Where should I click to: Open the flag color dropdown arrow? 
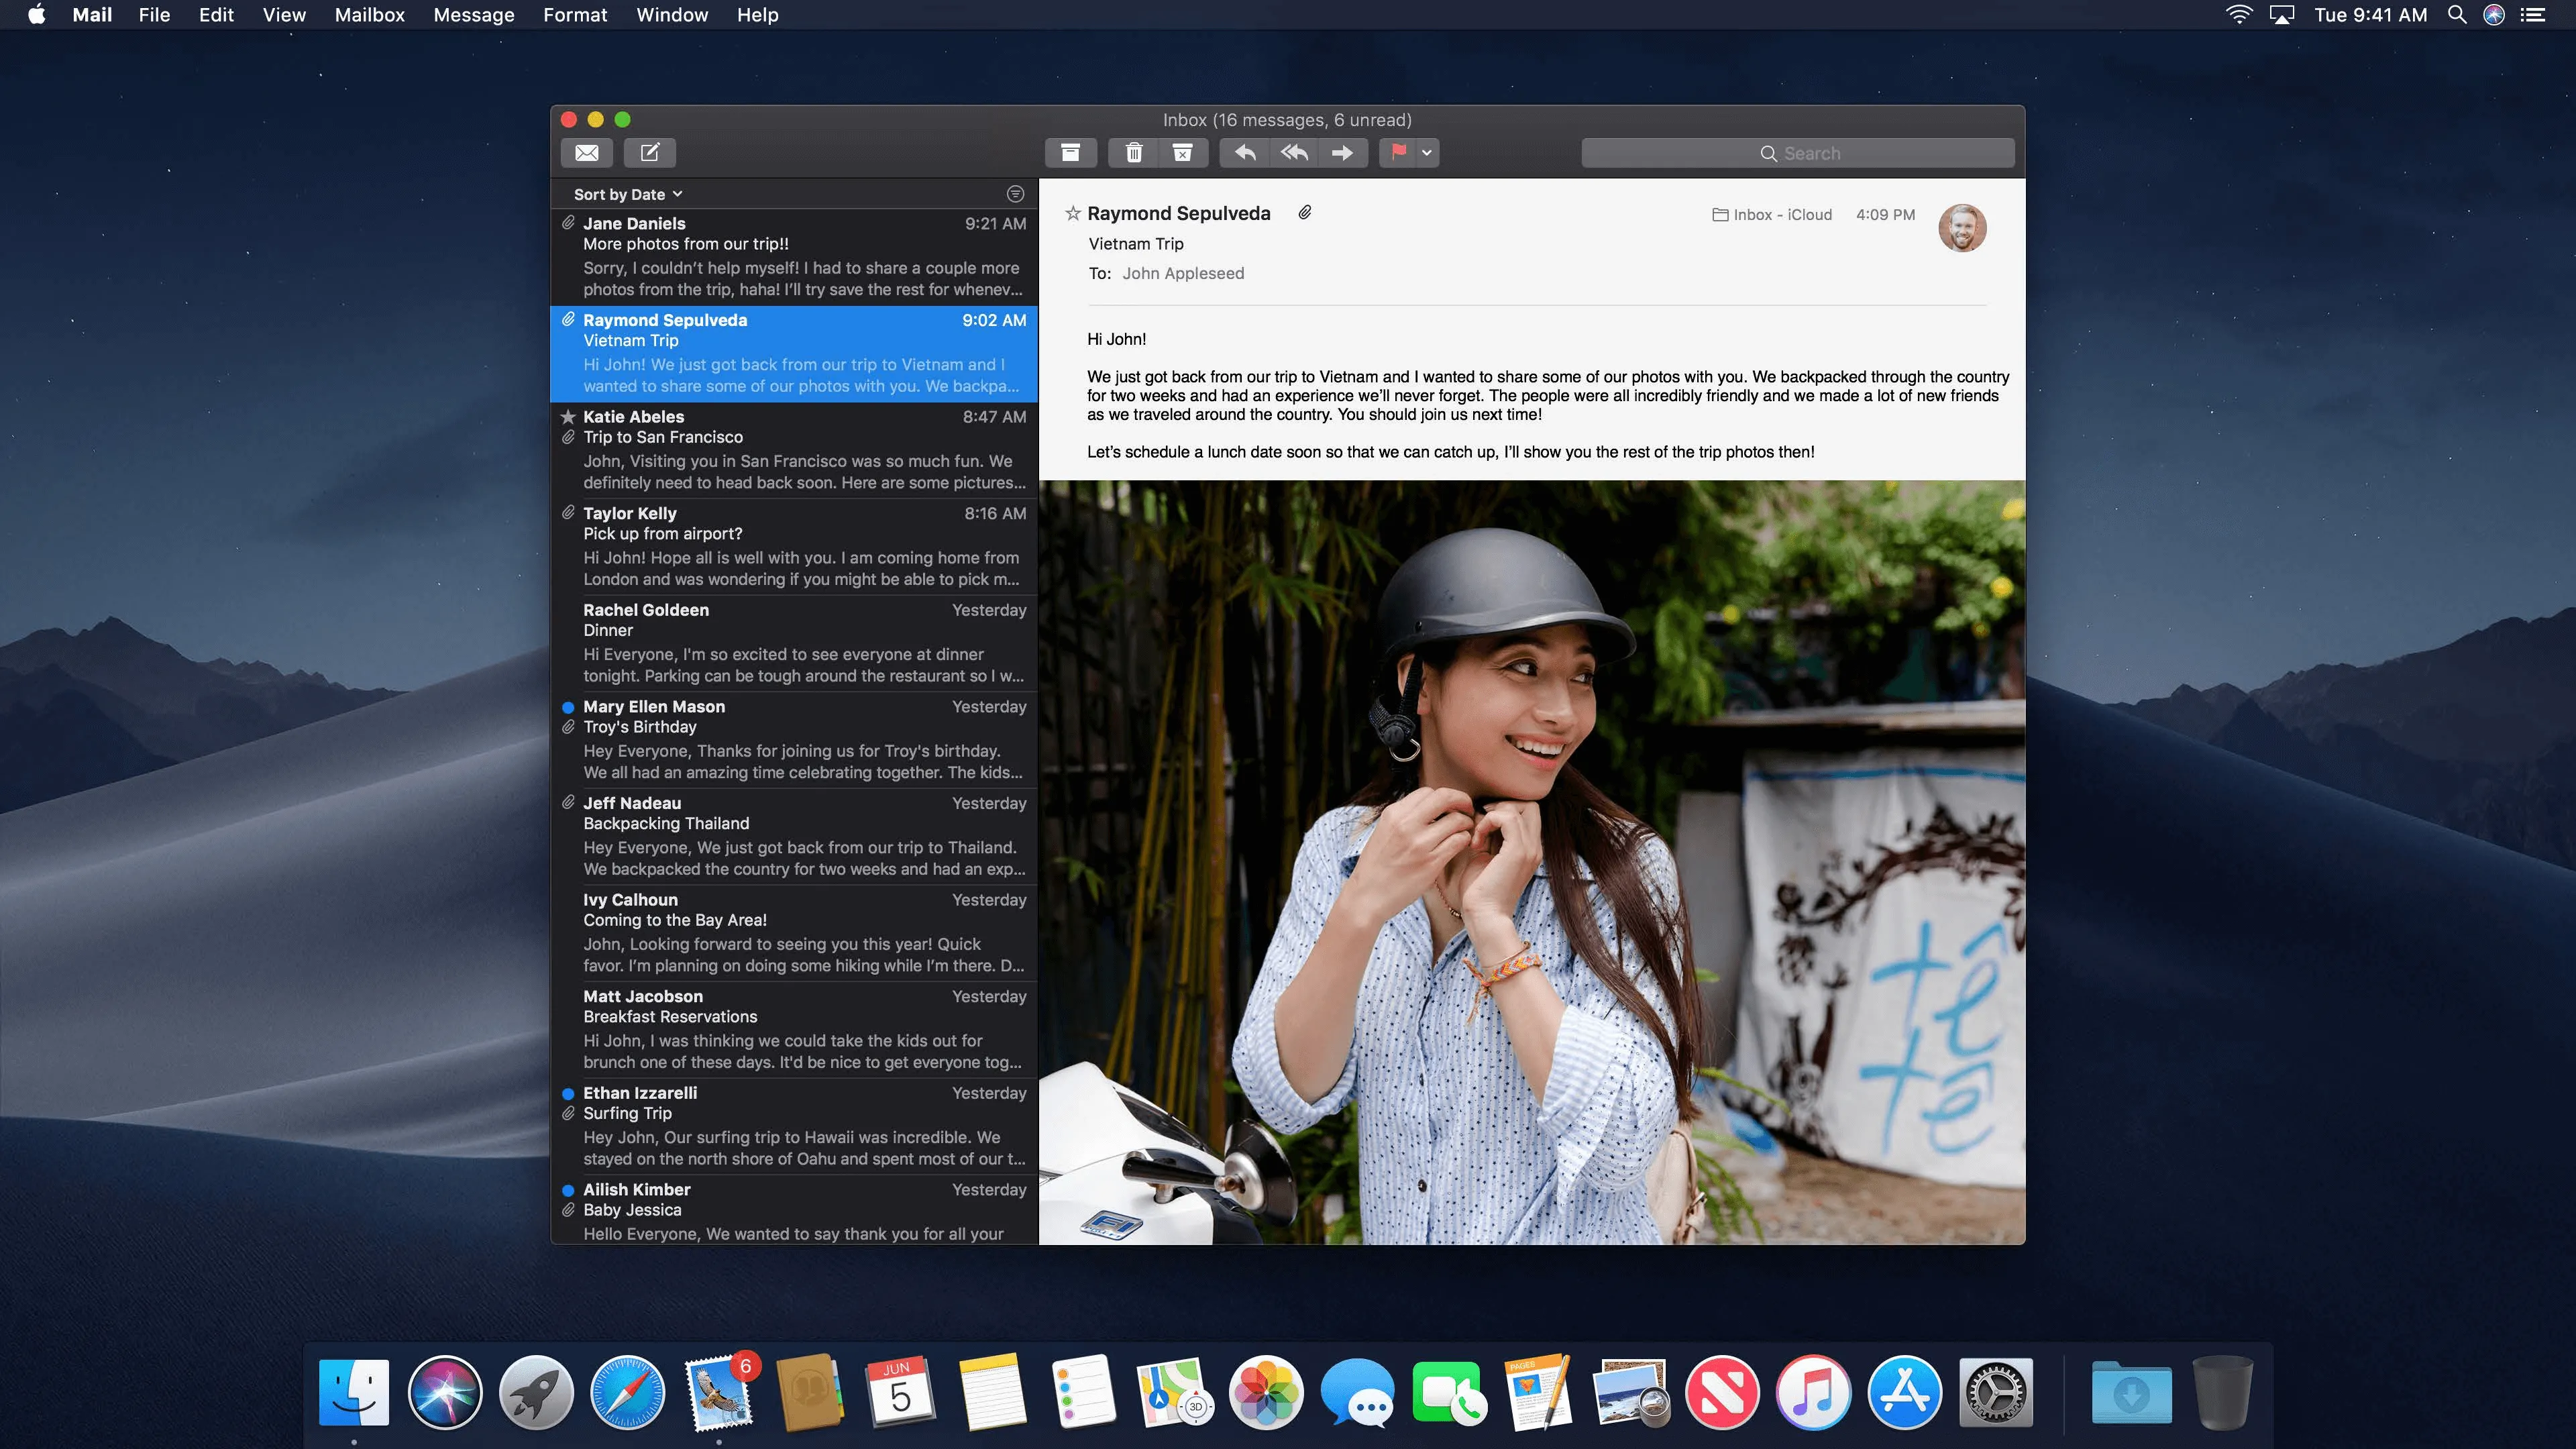click(1427, 153)
